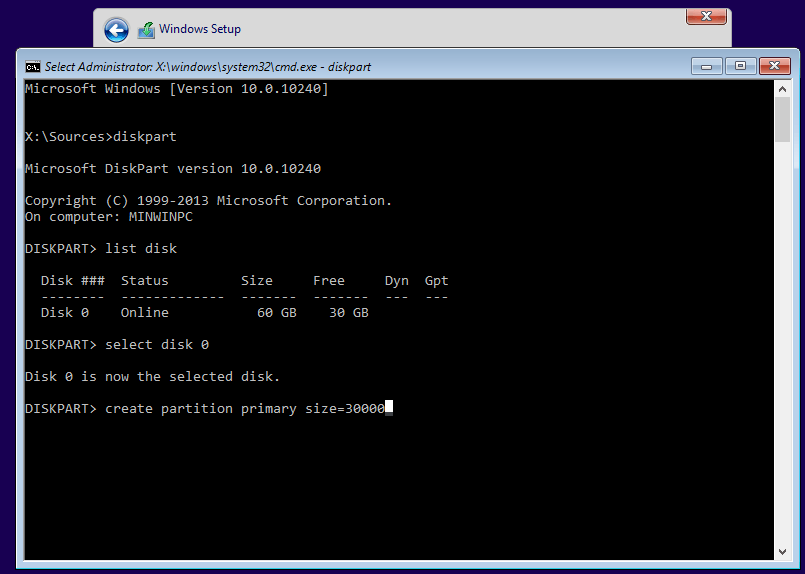Minimize the diskpart command prompt window
805x574 pixels.
pos(706,66)
